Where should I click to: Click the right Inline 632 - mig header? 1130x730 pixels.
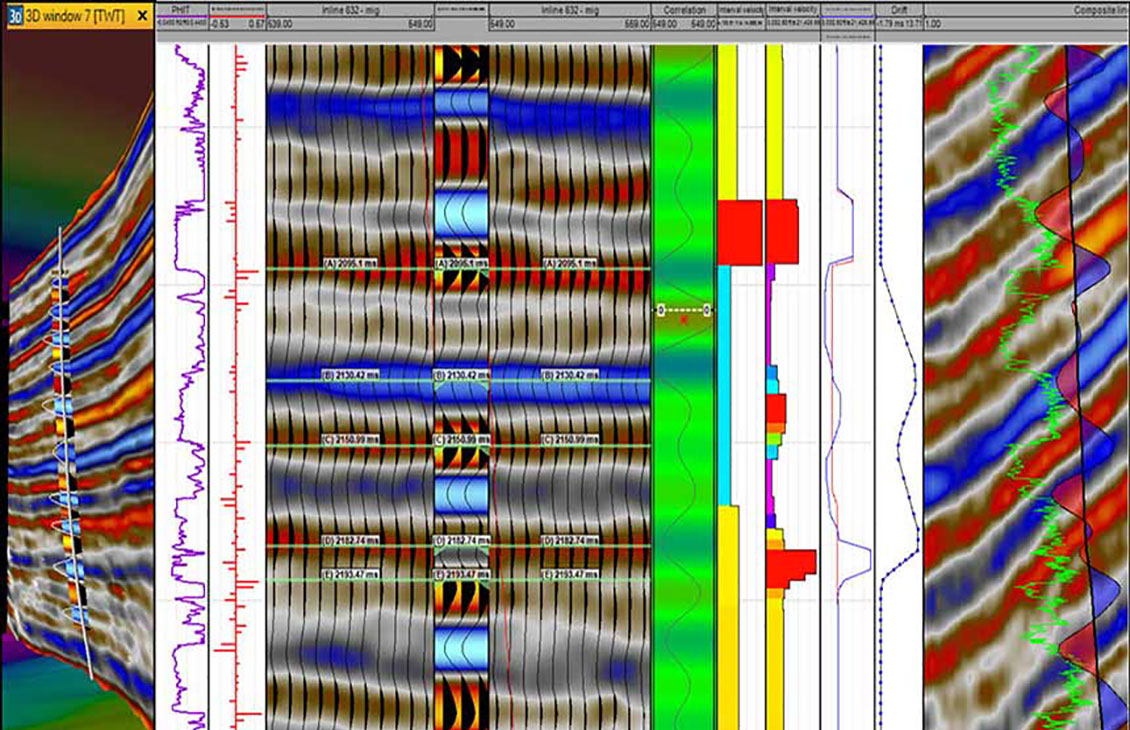point(568,10)
